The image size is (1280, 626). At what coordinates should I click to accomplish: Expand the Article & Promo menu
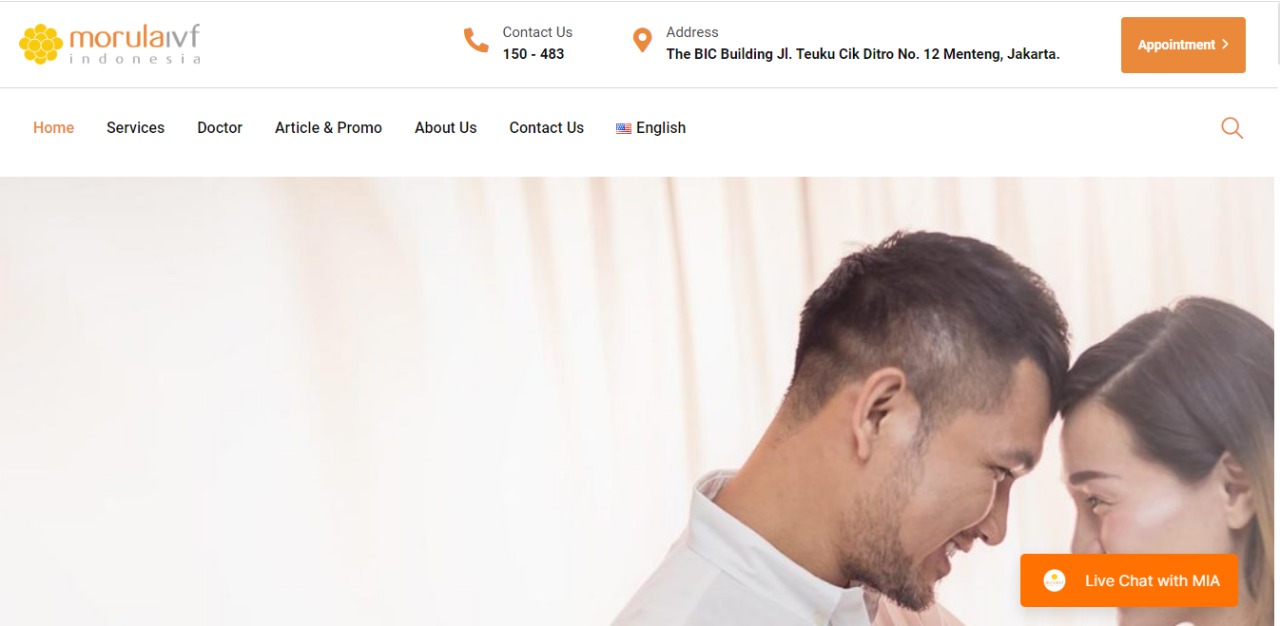328,128
